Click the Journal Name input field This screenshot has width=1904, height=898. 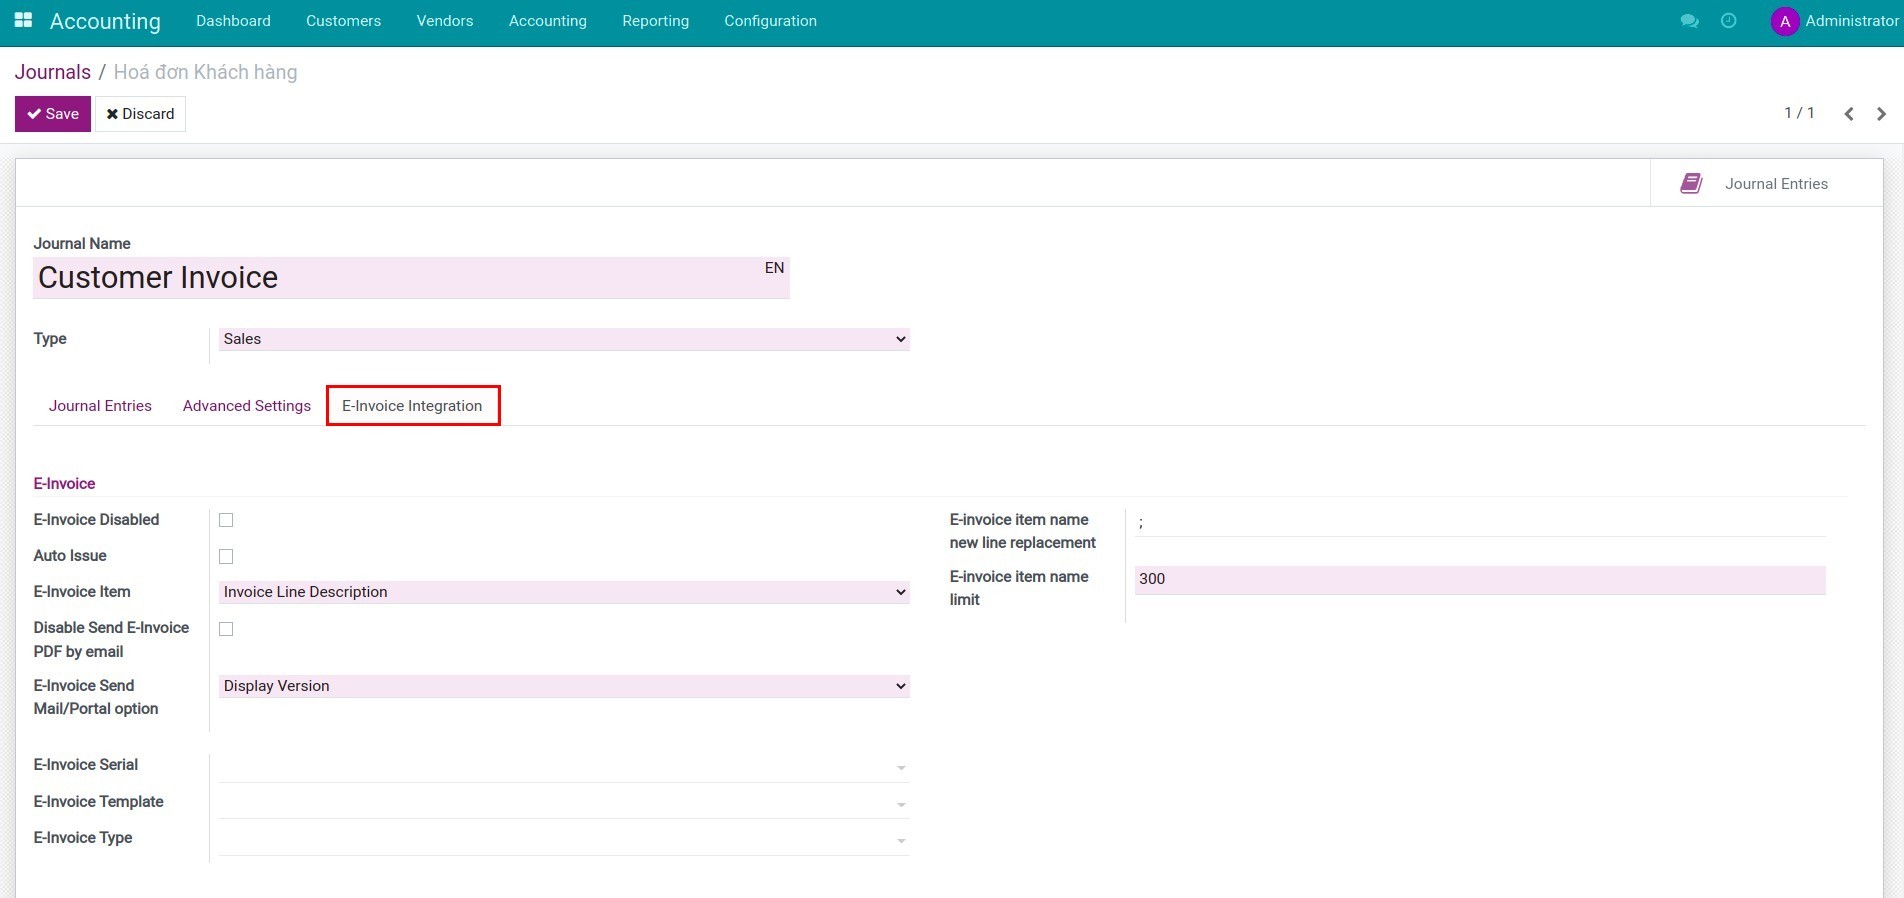pos(411,277)
